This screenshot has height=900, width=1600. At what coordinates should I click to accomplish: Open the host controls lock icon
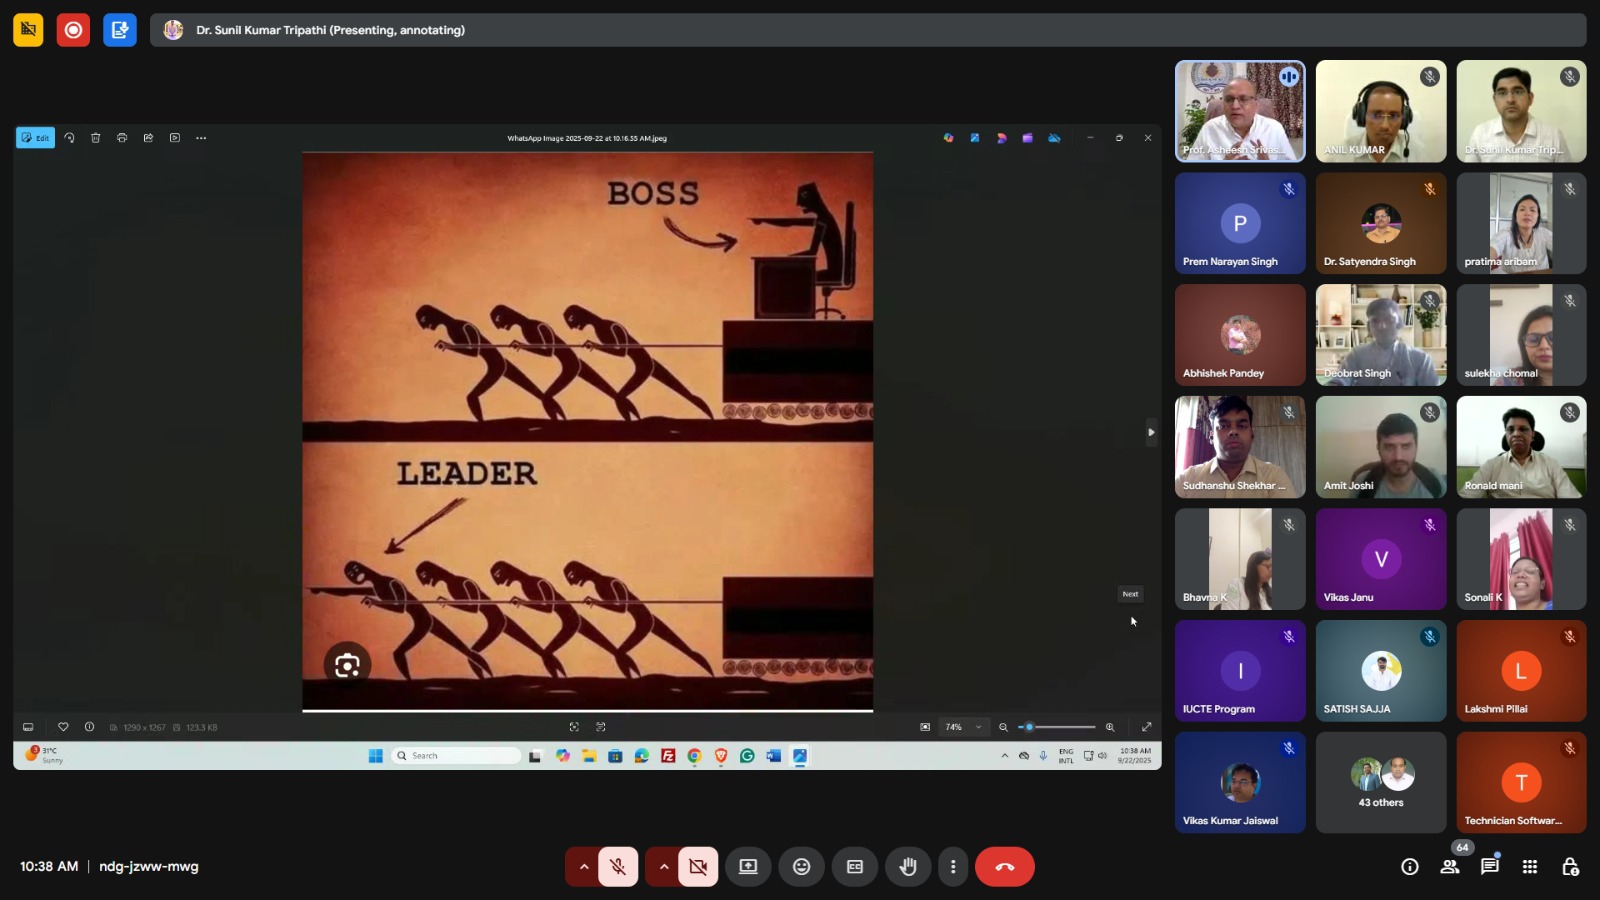coord(1570,867)
